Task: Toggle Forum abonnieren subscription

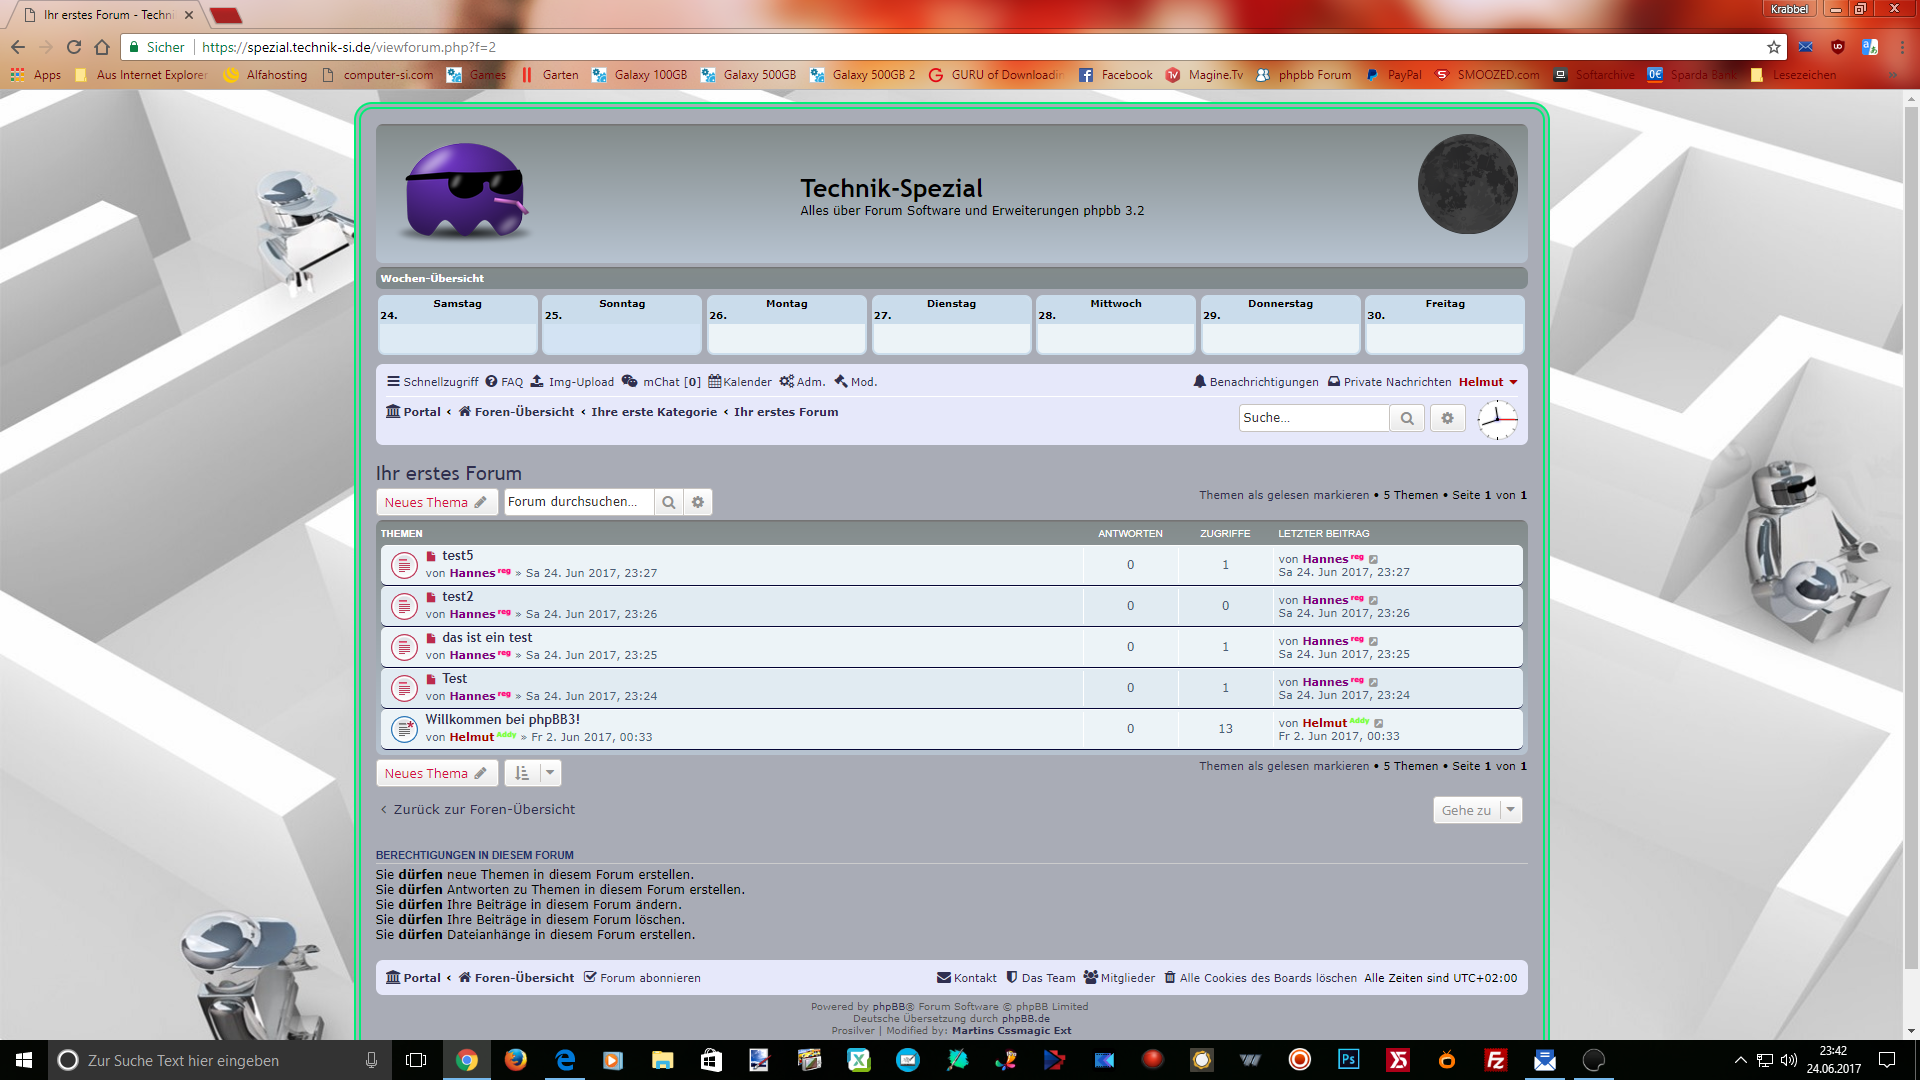Action: tap(641, 978)
